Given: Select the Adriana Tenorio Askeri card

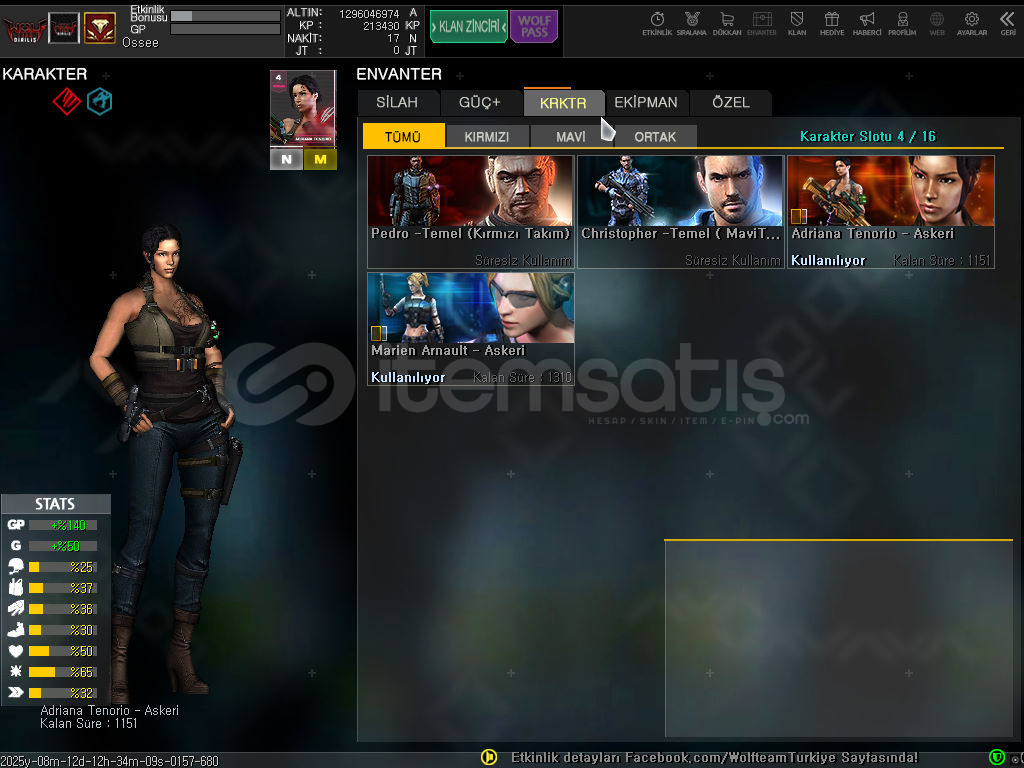Looking at the screenshot, I should (891, 212).
